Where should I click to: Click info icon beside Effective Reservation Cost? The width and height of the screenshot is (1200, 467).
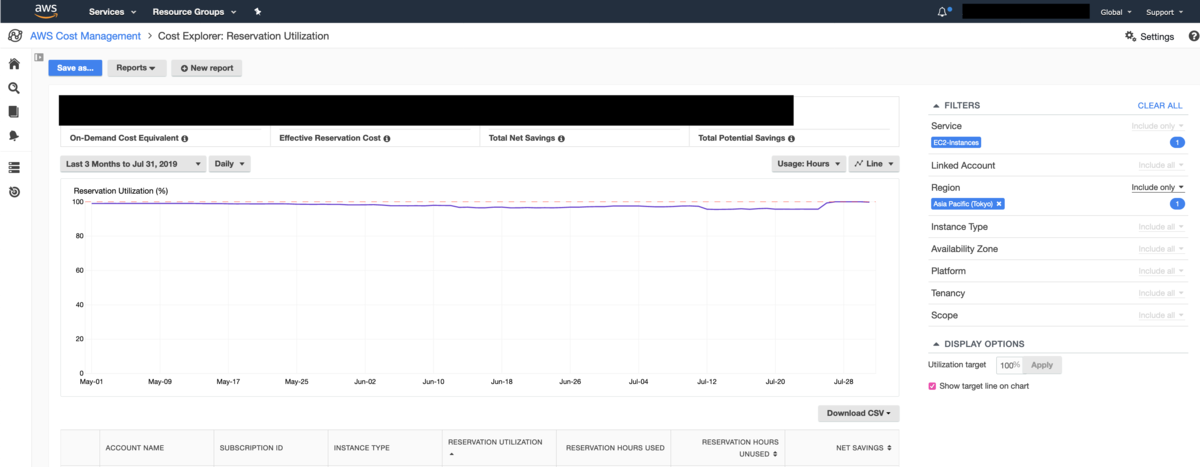pyautogui.click(x=387, y=139)
